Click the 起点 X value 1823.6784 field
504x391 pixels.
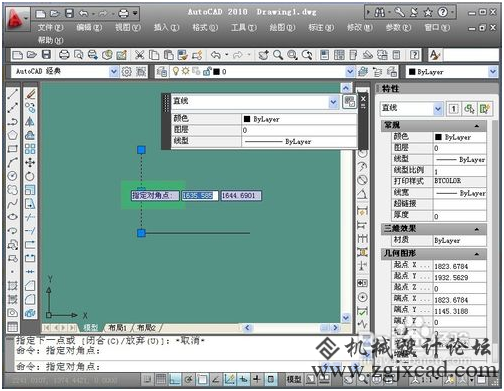pos(460,266)
